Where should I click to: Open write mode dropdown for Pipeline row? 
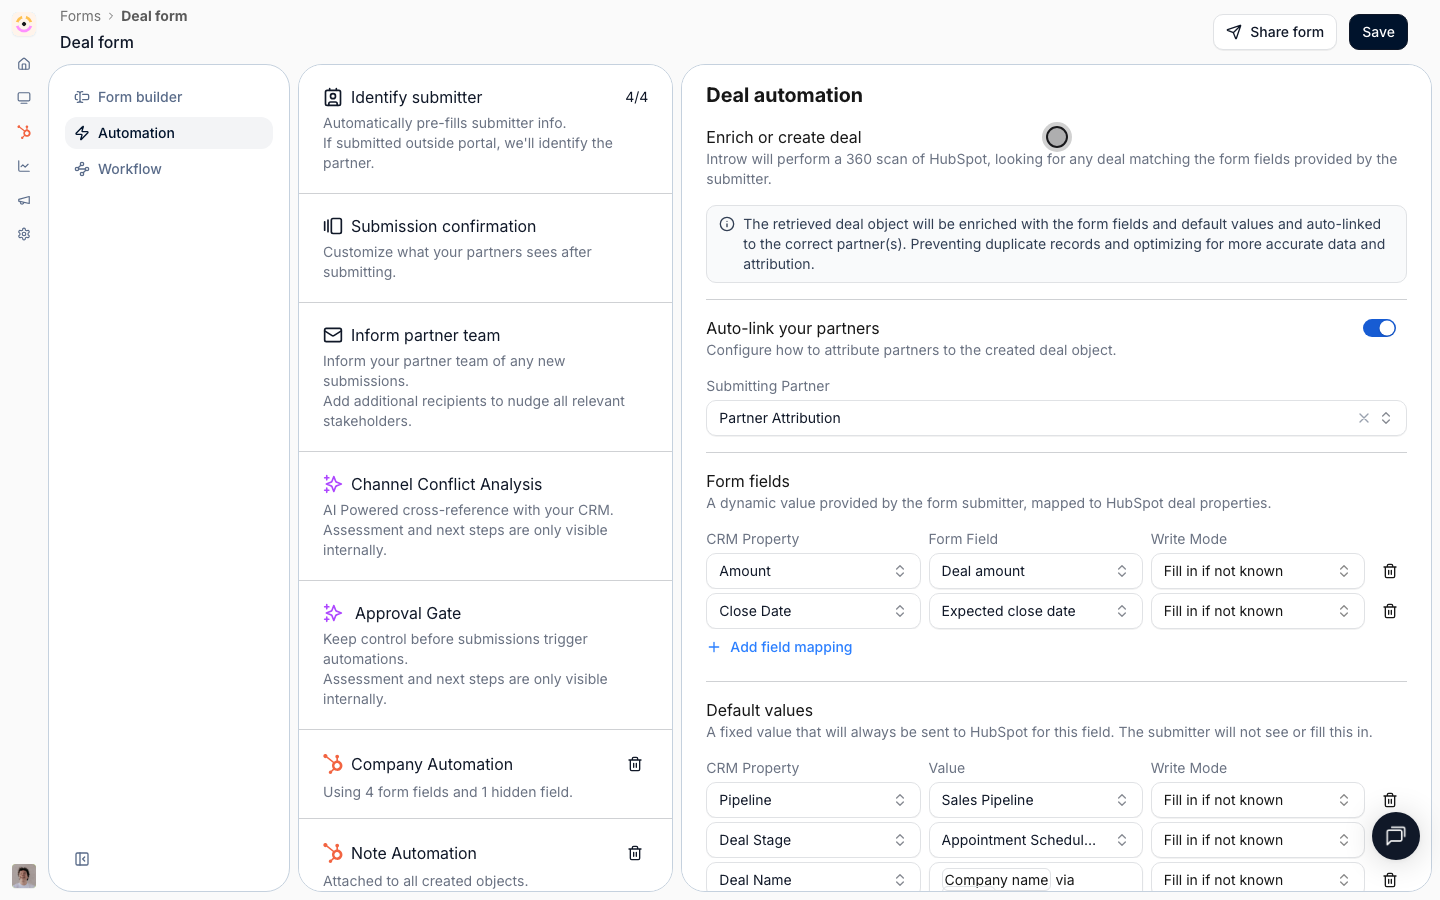pos(1257,800)
